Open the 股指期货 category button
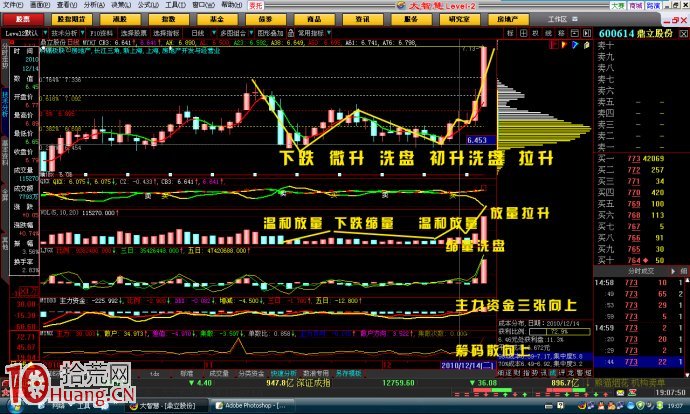690x414 pixels. [x=71, y=19]
